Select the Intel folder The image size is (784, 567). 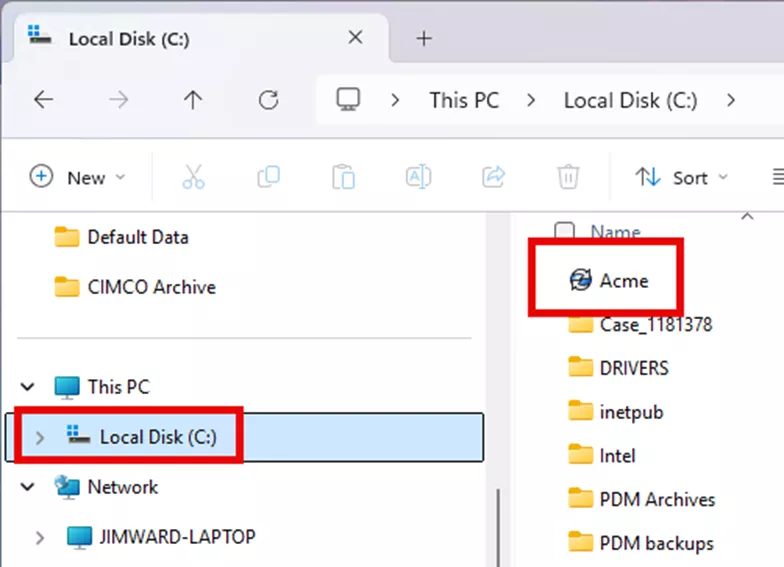point(618,456)
